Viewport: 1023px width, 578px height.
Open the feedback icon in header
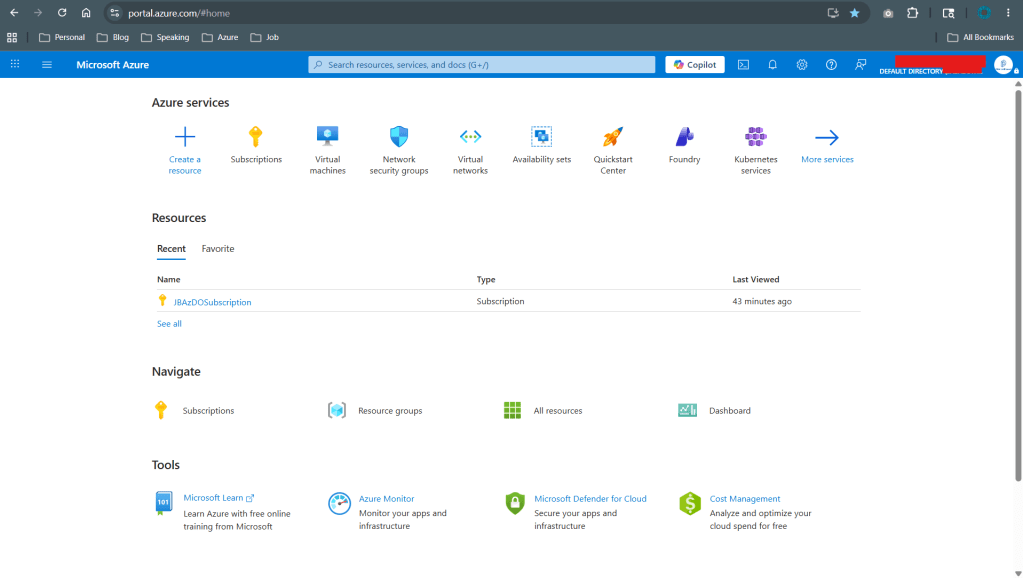click(861, 65)
